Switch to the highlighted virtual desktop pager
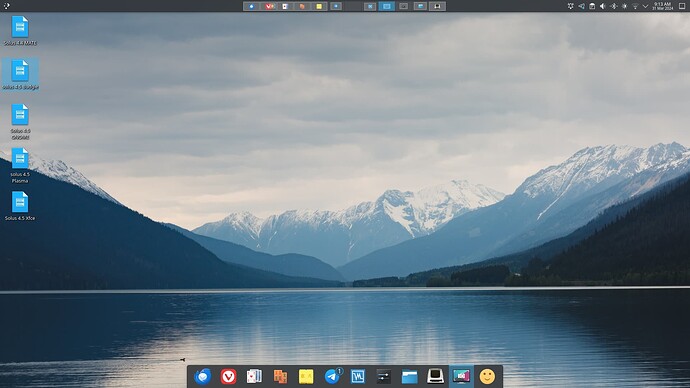Viewport: 690px width, 388px height. 387,6
